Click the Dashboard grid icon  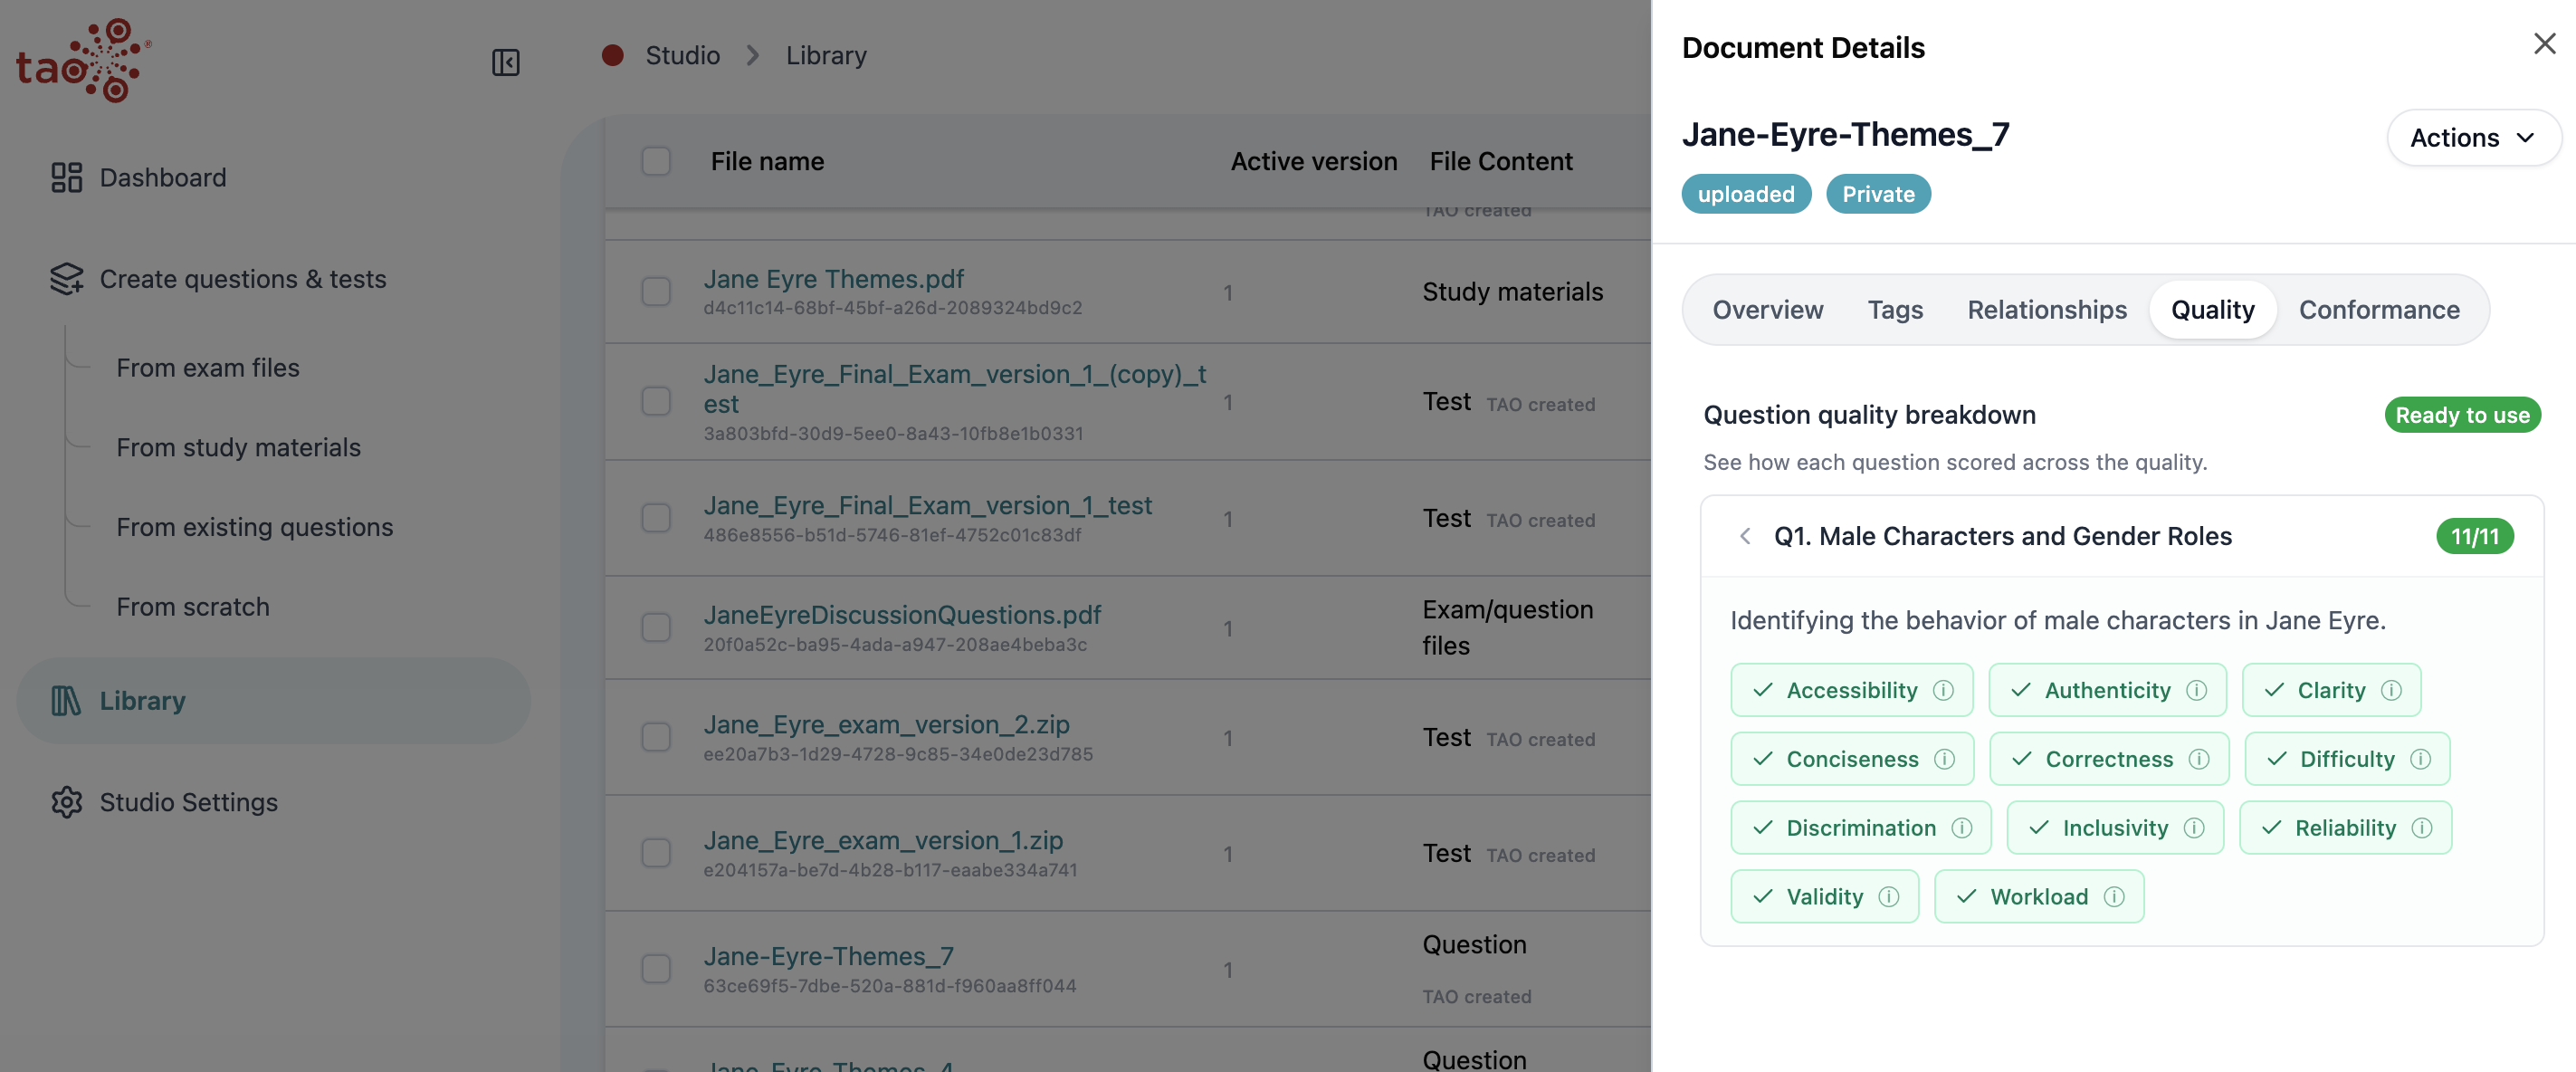[66, 177]
